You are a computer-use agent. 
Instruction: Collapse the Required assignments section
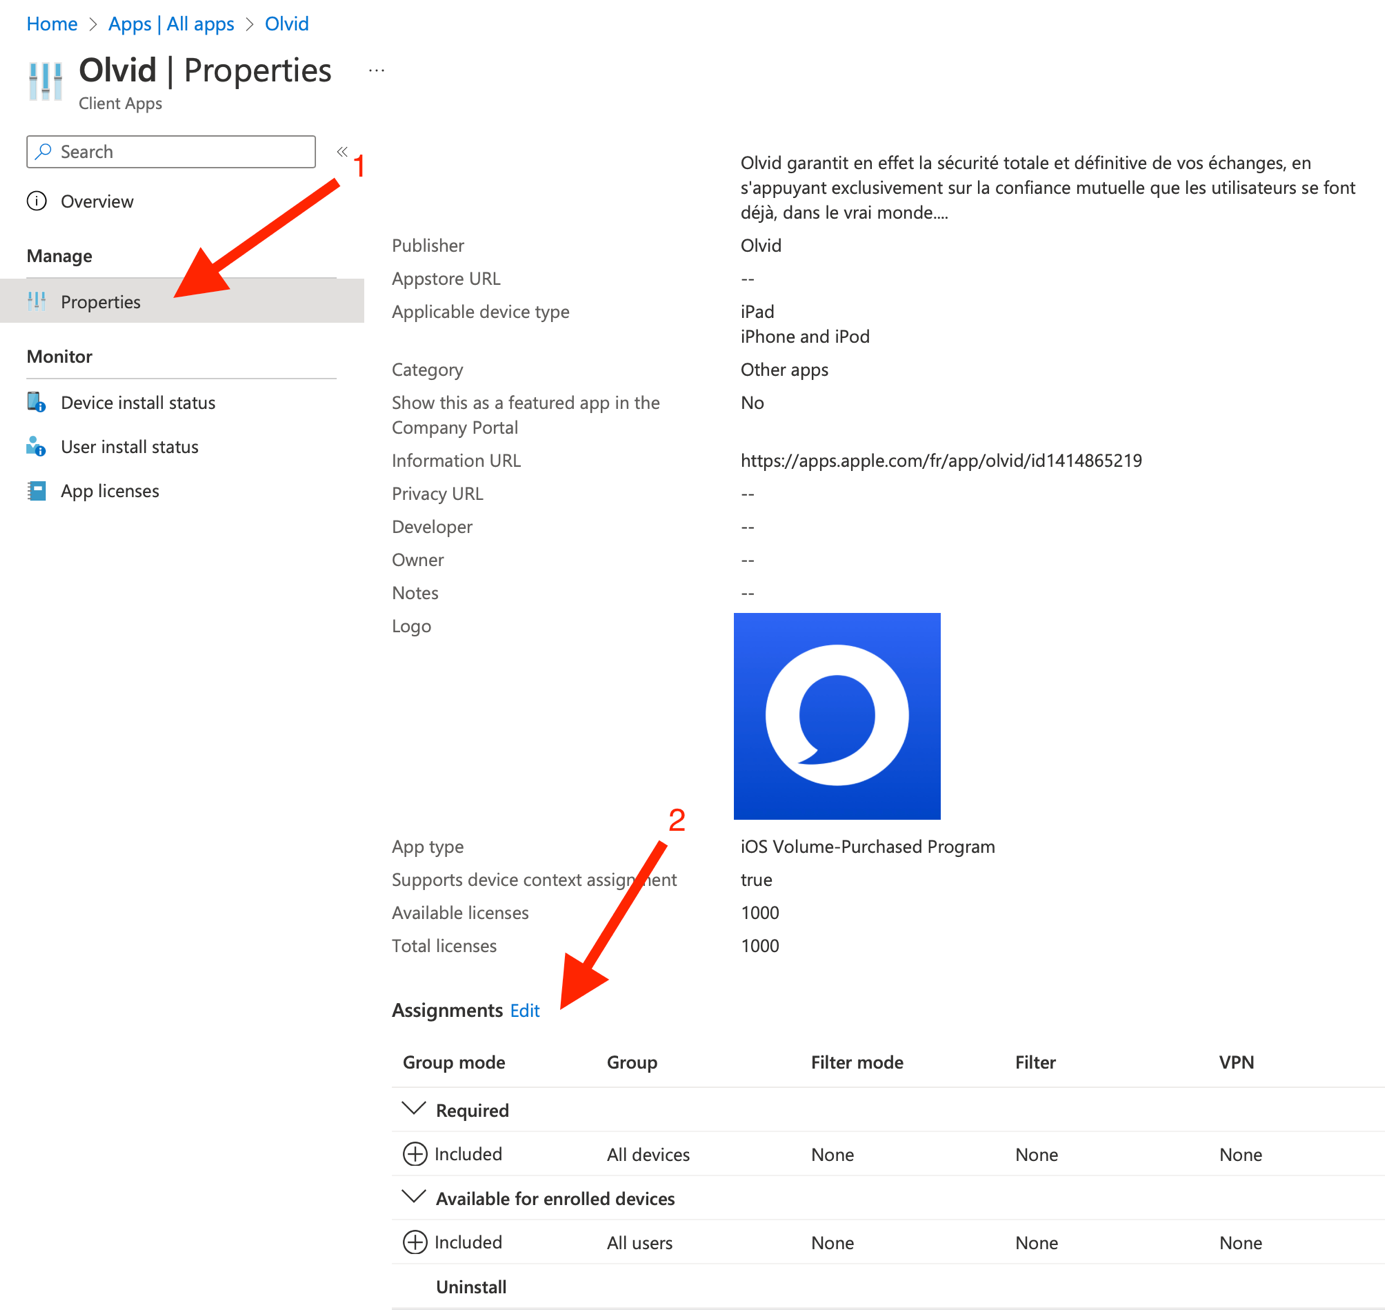[x=413, y=1109]
